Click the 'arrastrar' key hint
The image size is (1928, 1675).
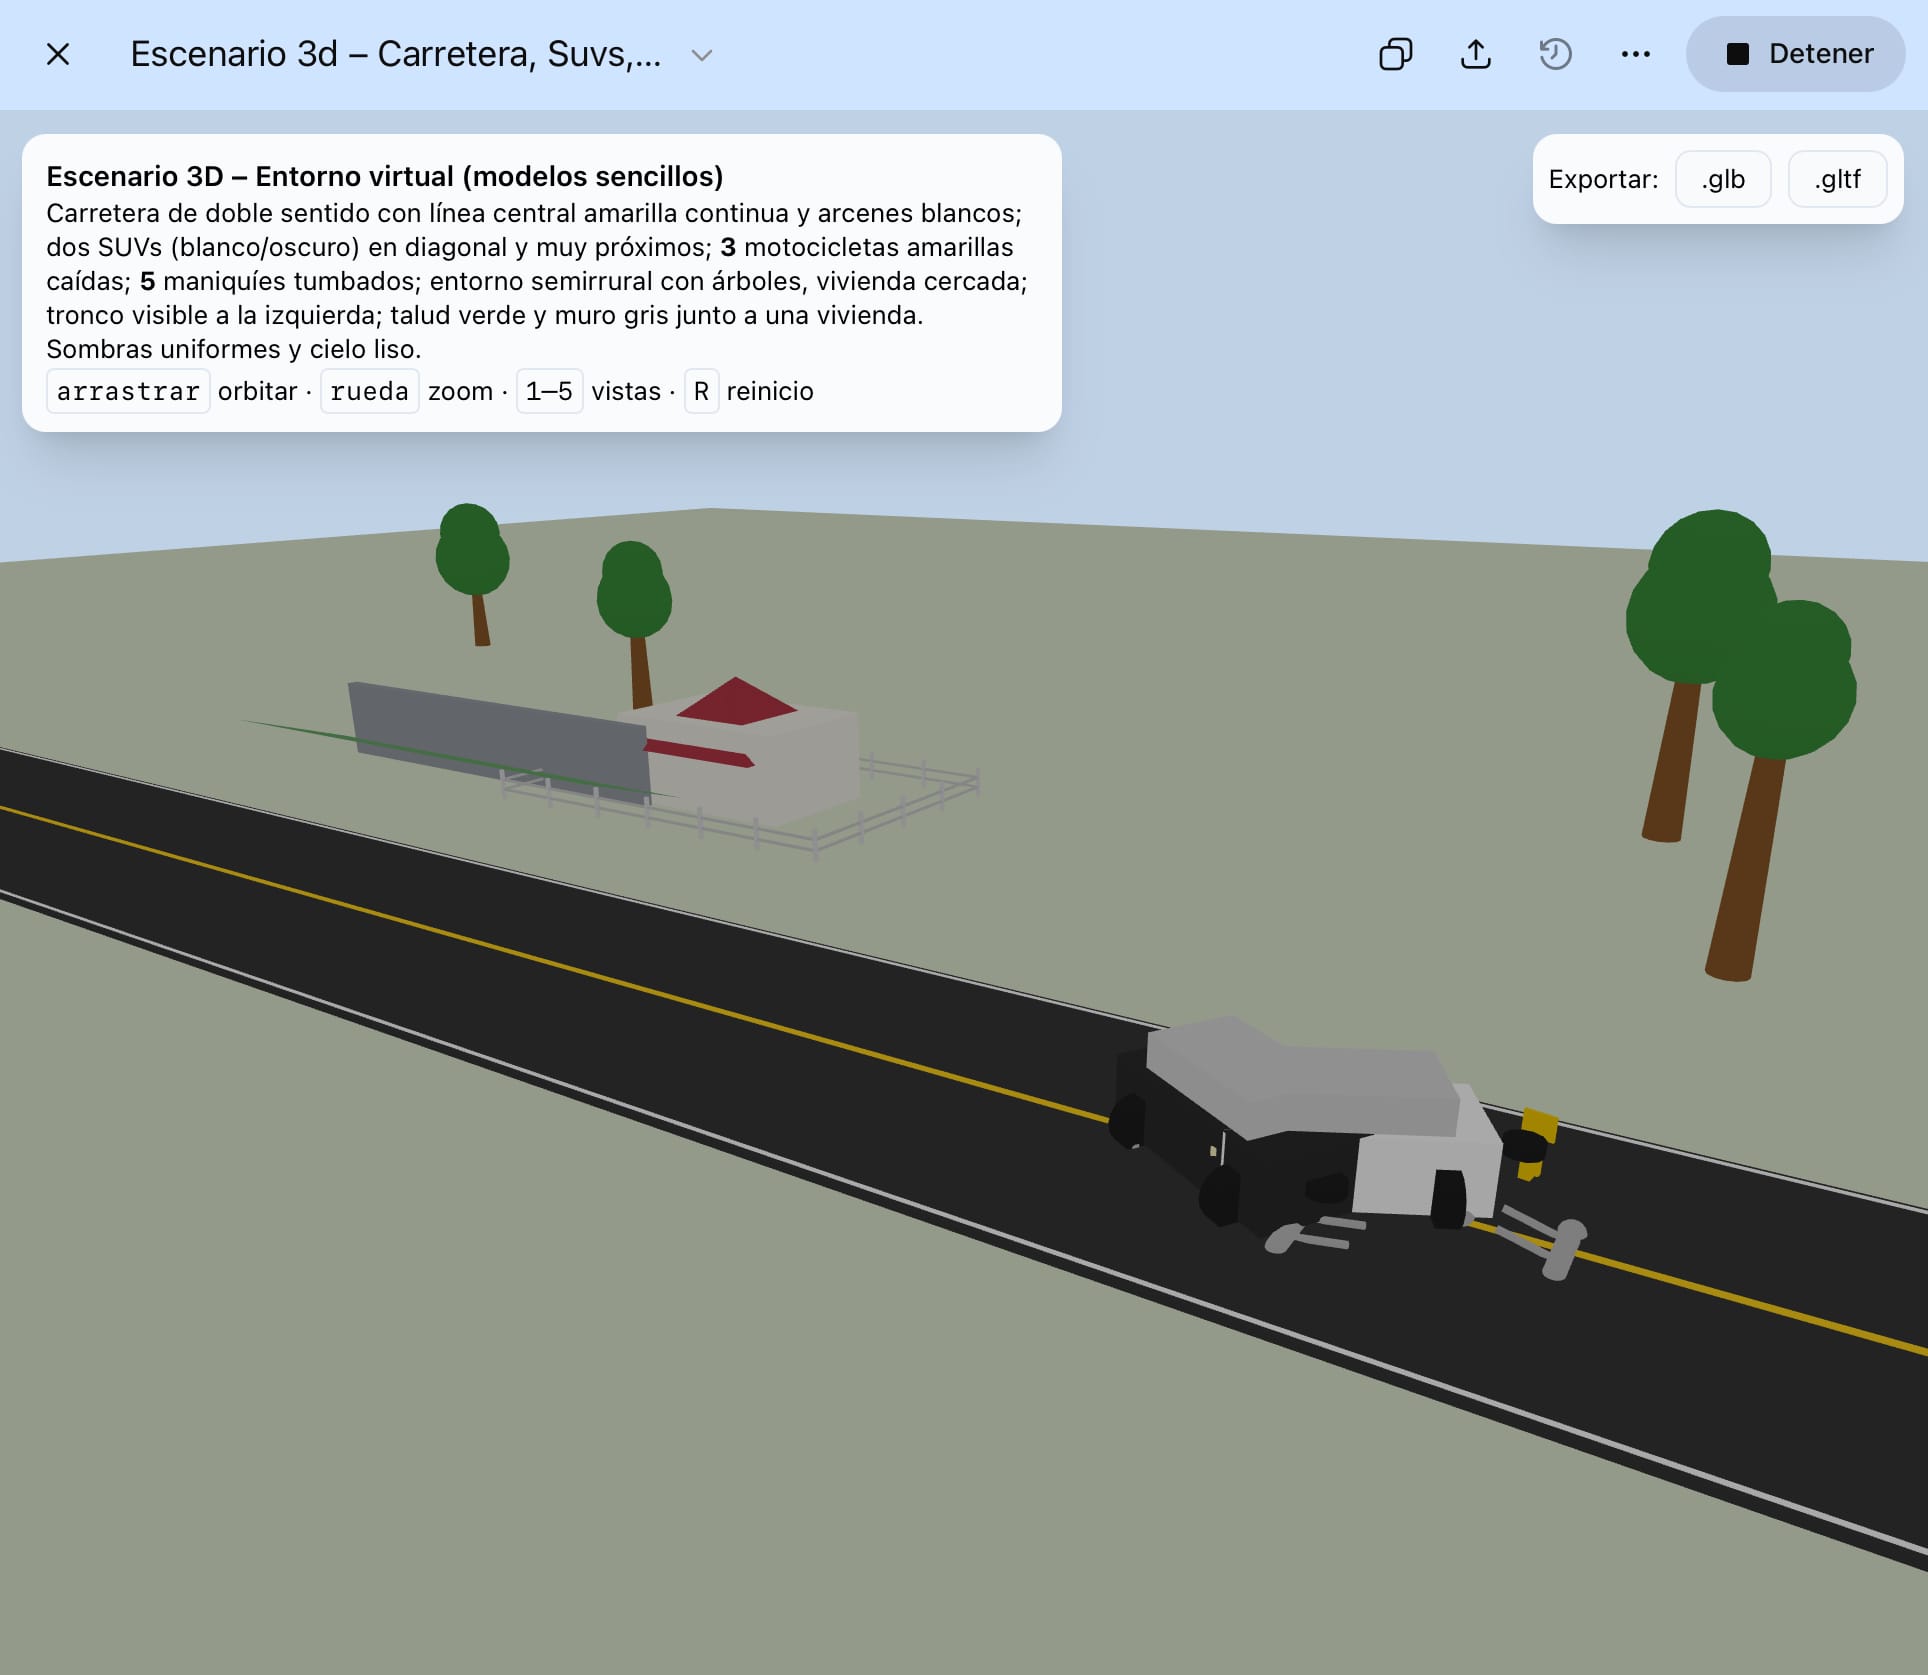(x=128, y=391)
